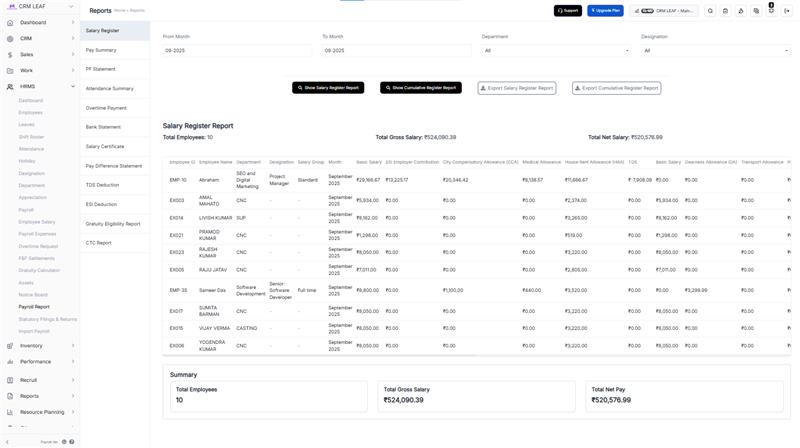Click Show Cumulative Register Report button

pyautogui.click(x=421, y=88)
